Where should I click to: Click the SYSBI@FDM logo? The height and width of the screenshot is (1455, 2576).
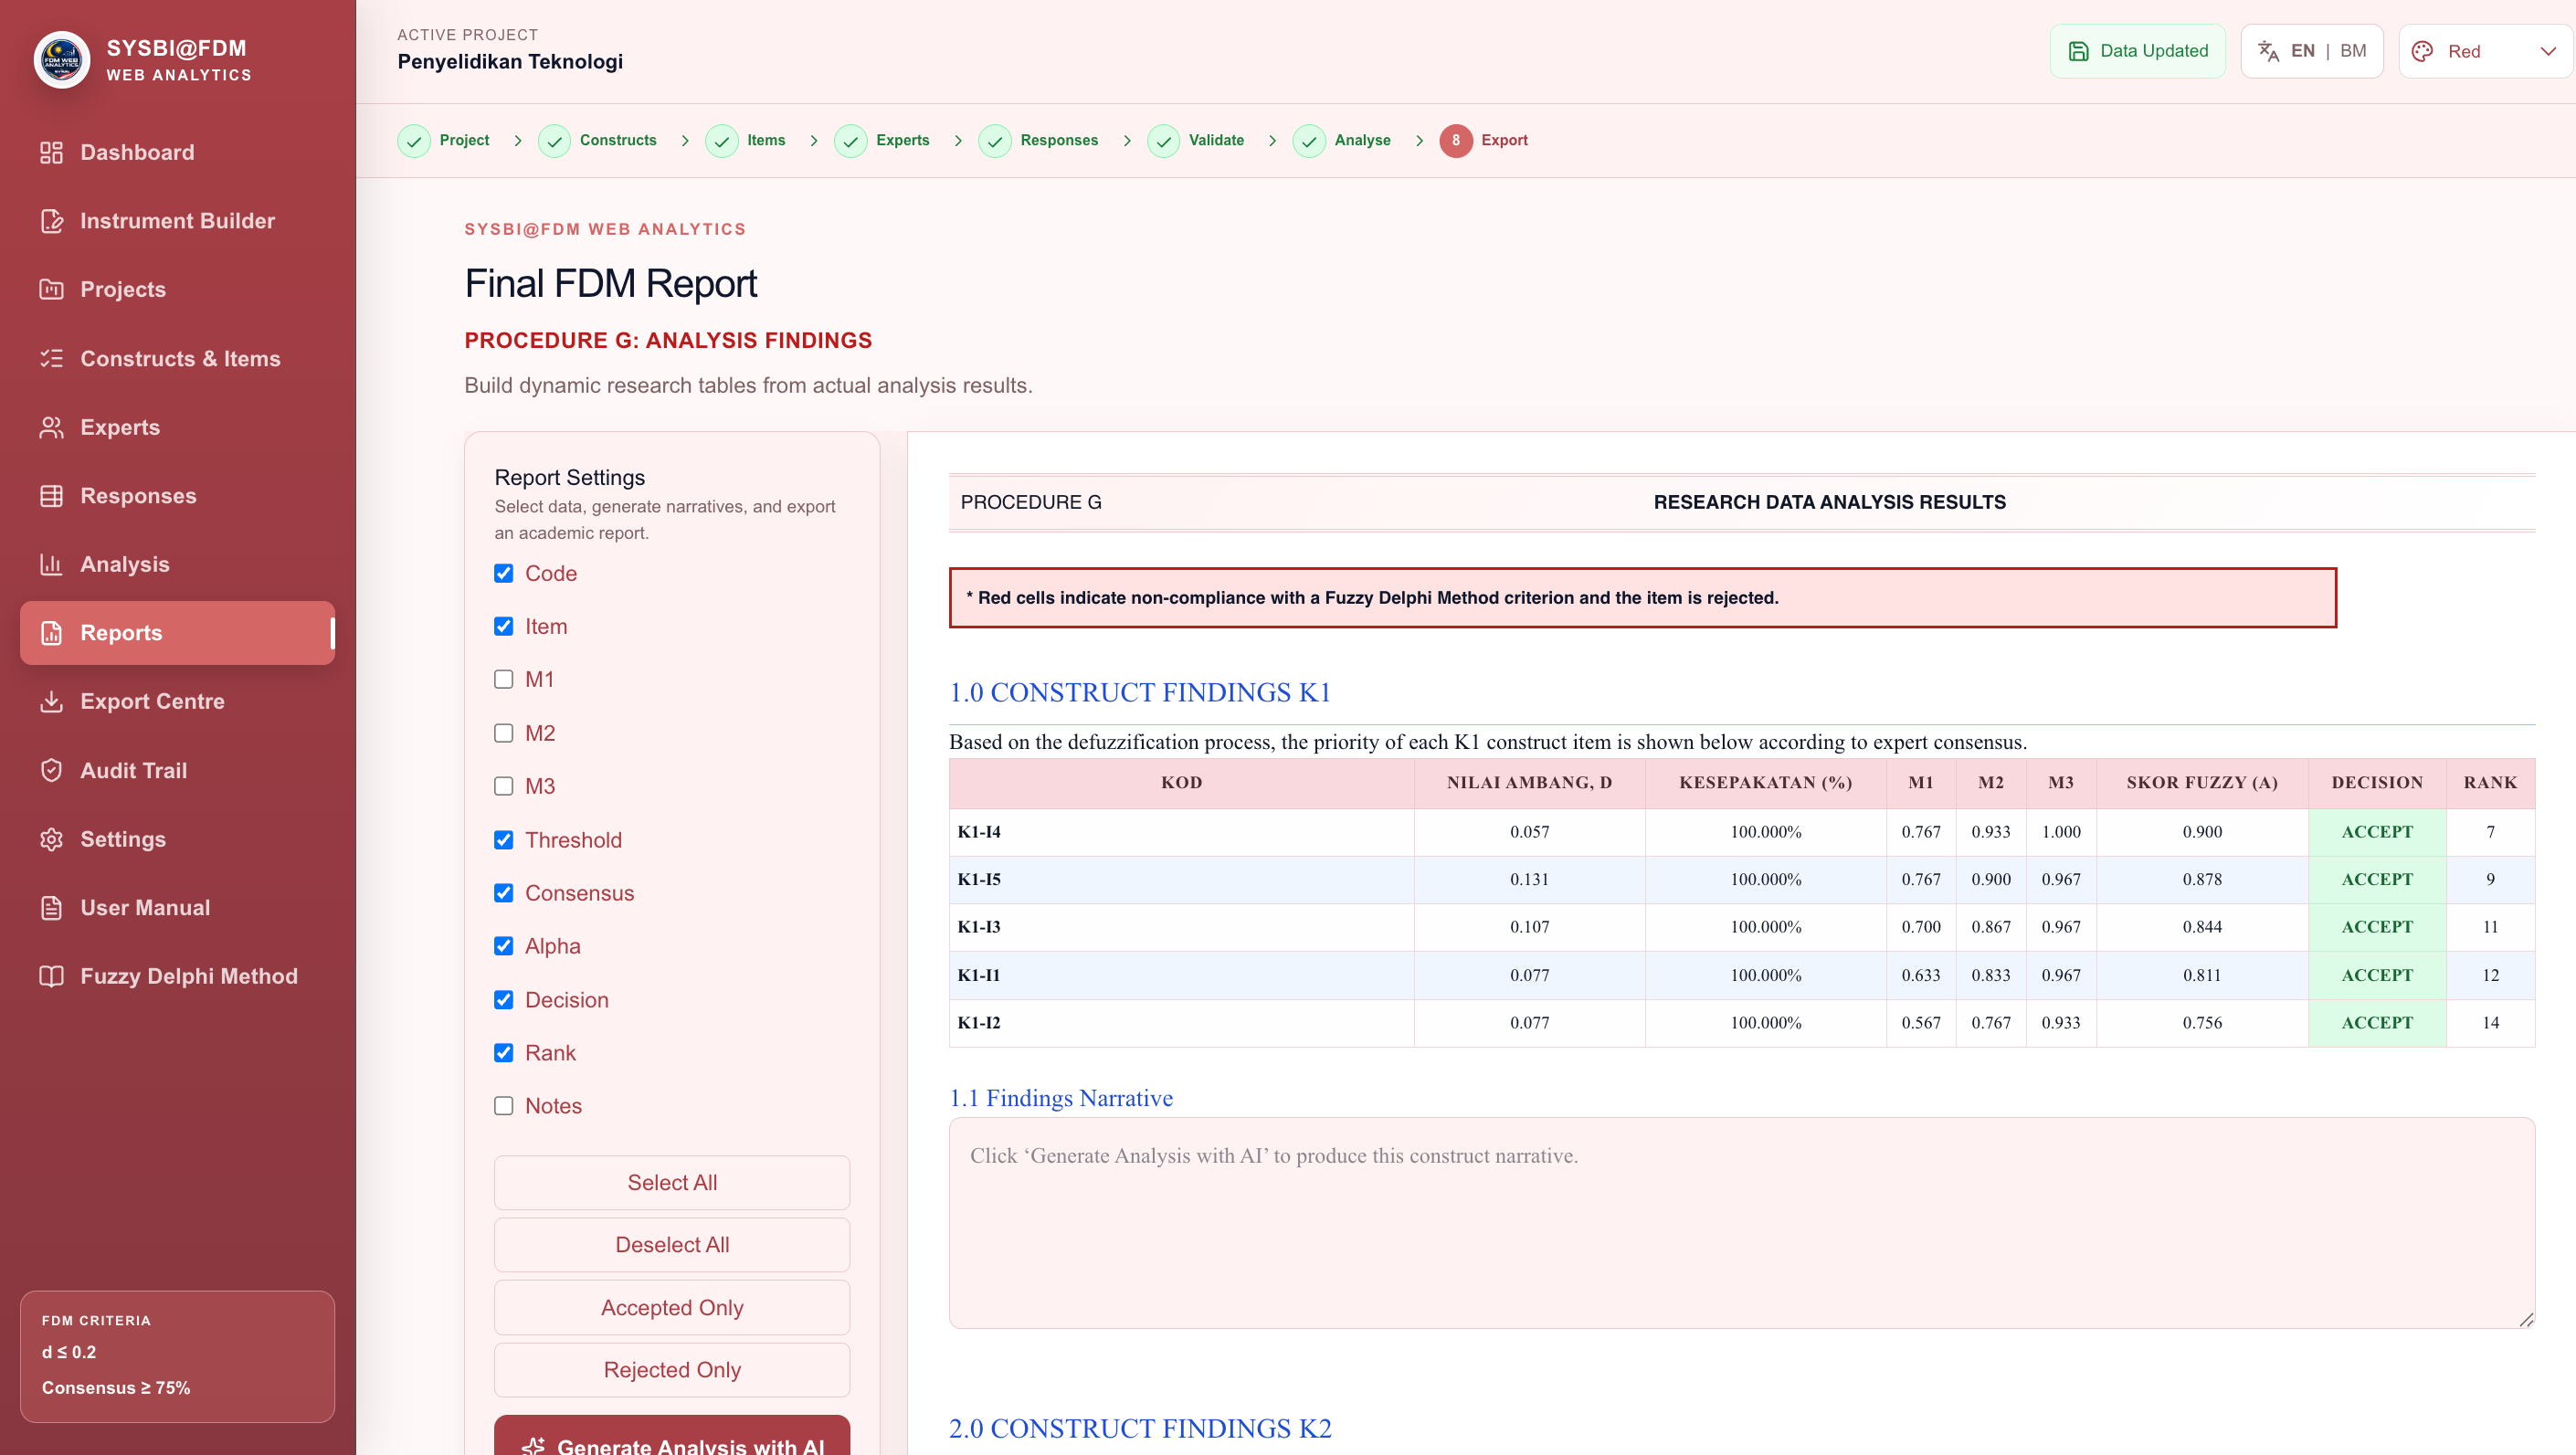(62, 59)
